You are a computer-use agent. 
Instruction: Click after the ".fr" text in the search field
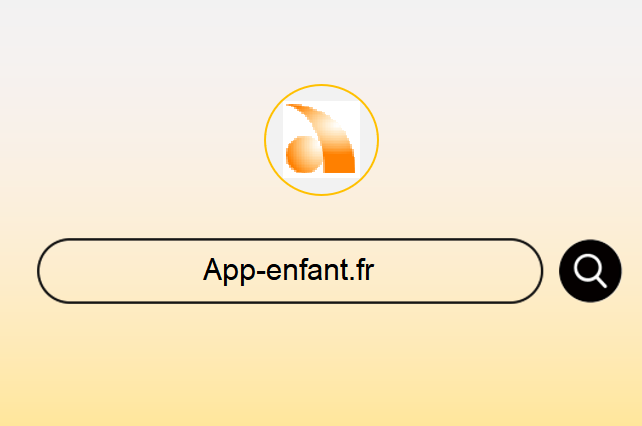[x=381, y=271]
